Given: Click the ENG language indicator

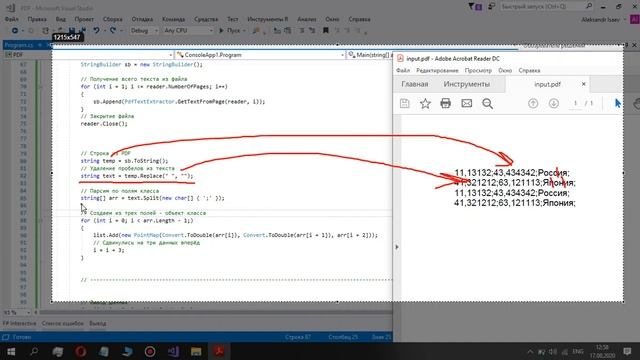Looking at the screenshot, I should click(578, 351).
